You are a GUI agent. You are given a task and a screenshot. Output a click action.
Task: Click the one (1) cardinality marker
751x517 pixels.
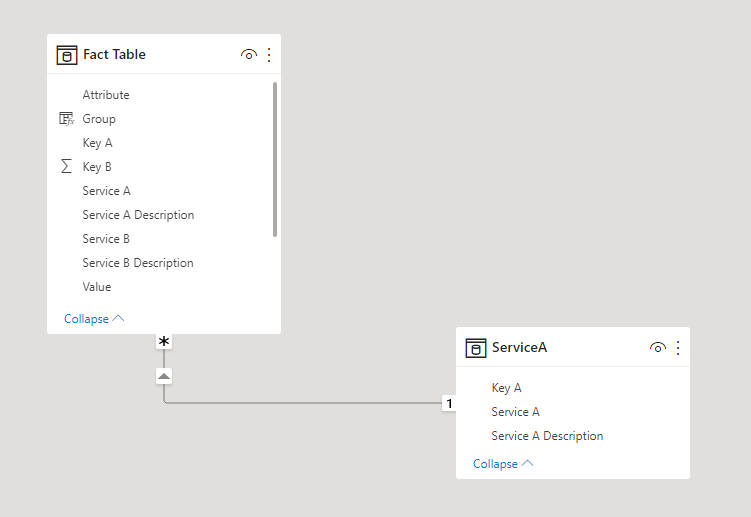[449, 403]
